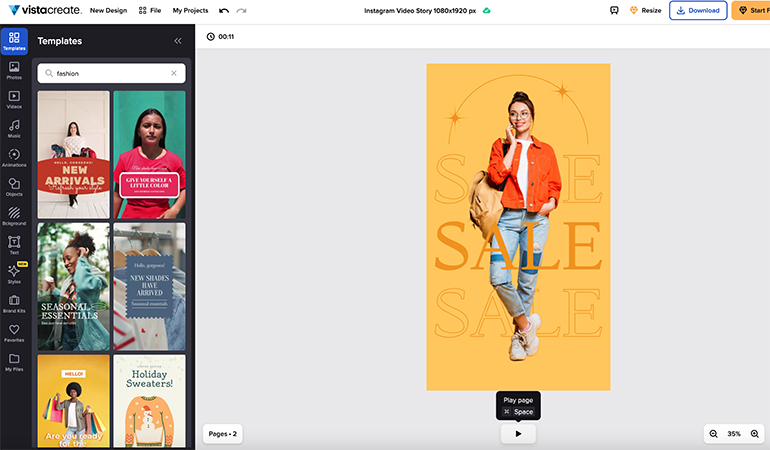Open the Pages - 2 panel
The width and height of the screenshot is (770, 450).
click(x=222, y=434)
